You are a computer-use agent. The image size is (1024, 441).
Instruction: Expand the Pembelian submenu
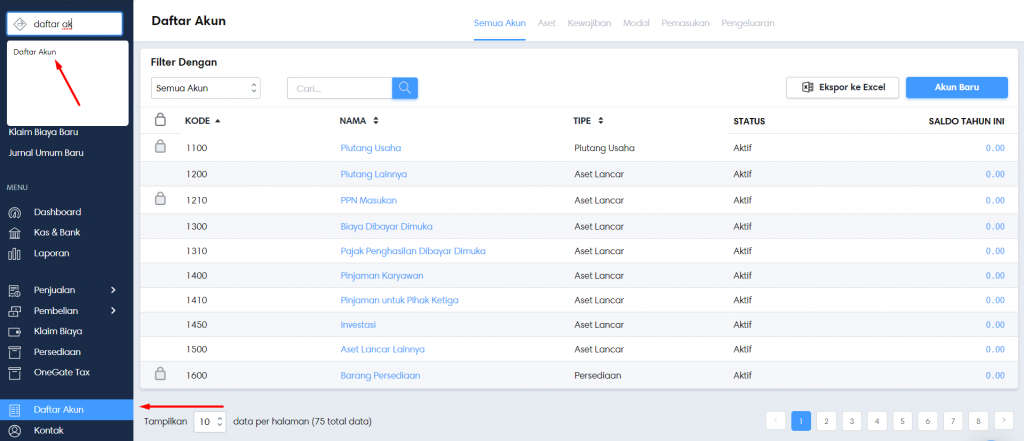[x=113, y=311]
